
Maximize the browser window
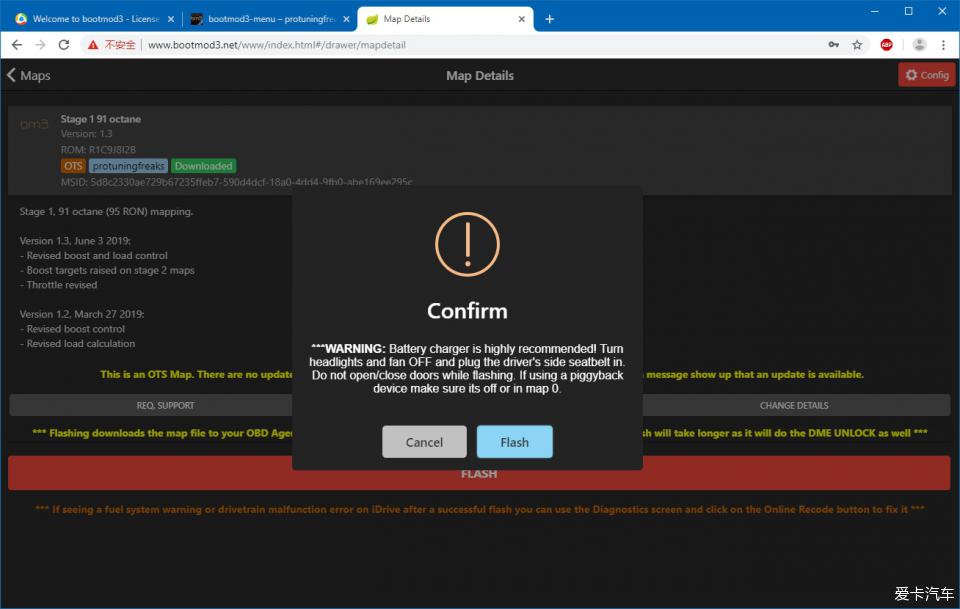click(x=909, y=11)
